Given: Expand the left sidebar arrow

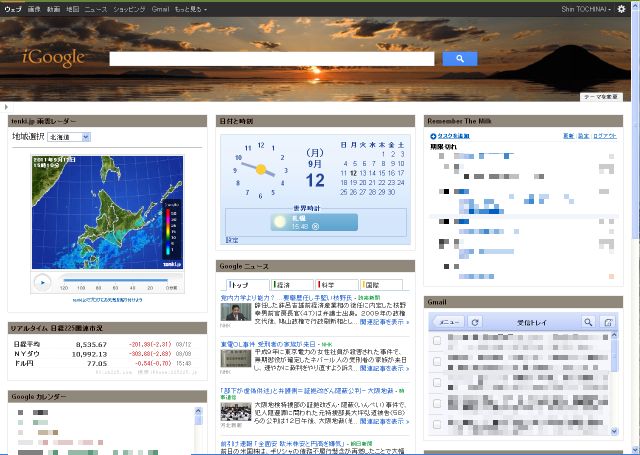Looking at the screenshot, I should pos(6,107).
